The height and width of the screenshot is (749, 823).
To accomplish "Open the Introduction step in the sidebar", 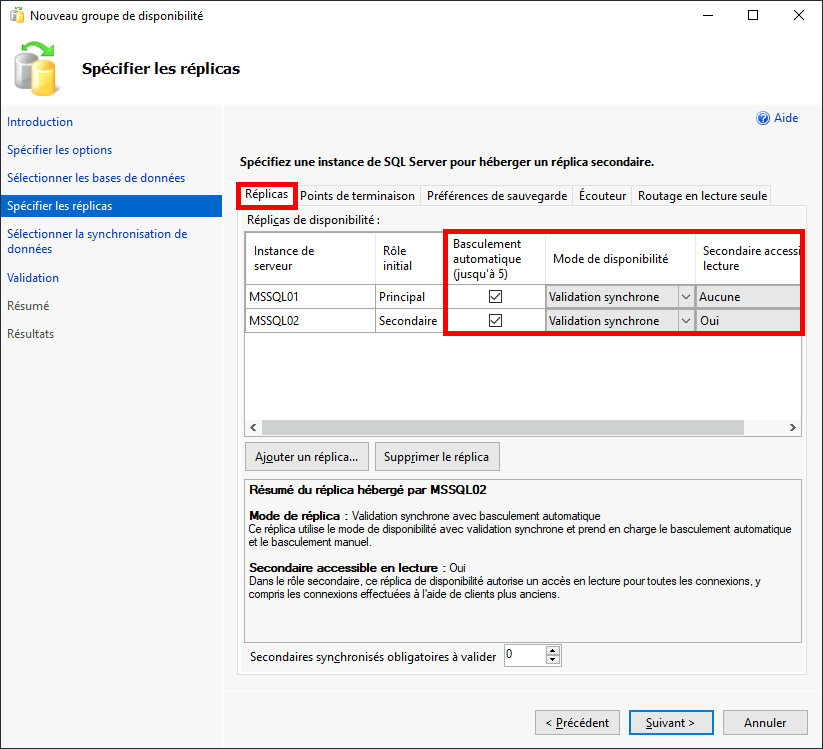I will pos(40,121).
